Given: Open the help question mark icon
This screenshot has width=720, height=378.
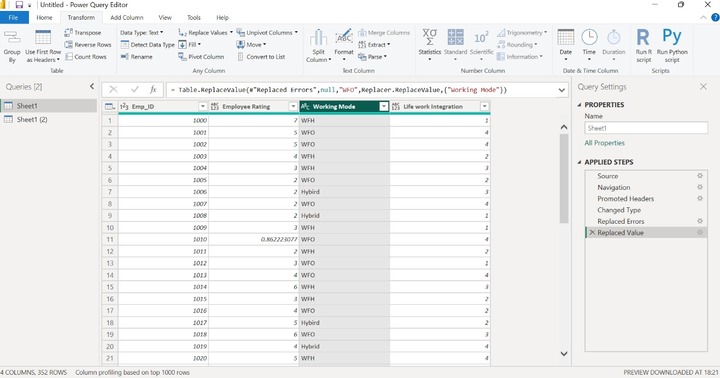Looking at the screenshot, I should coord(715,17).
